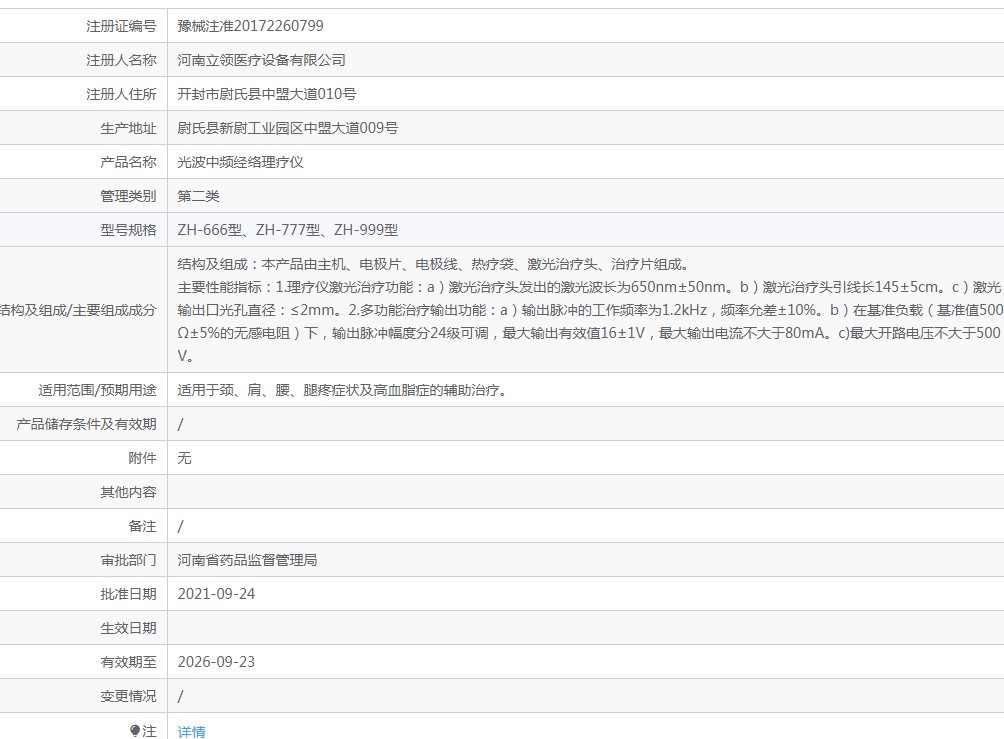
Task: Click the 型号规格 label
Action: coord(128,229)
